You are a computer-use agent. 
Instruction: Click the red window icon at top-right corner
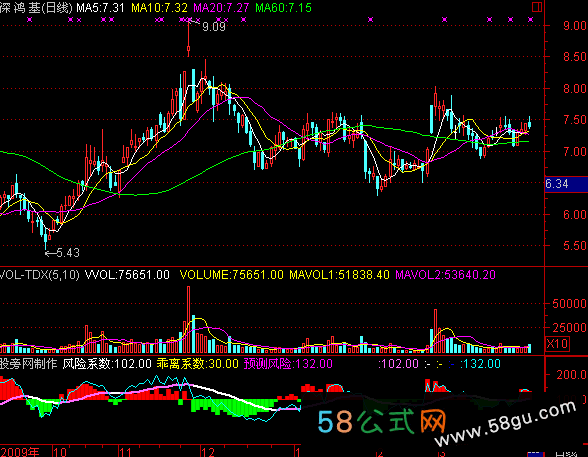(x=537, y=7)
